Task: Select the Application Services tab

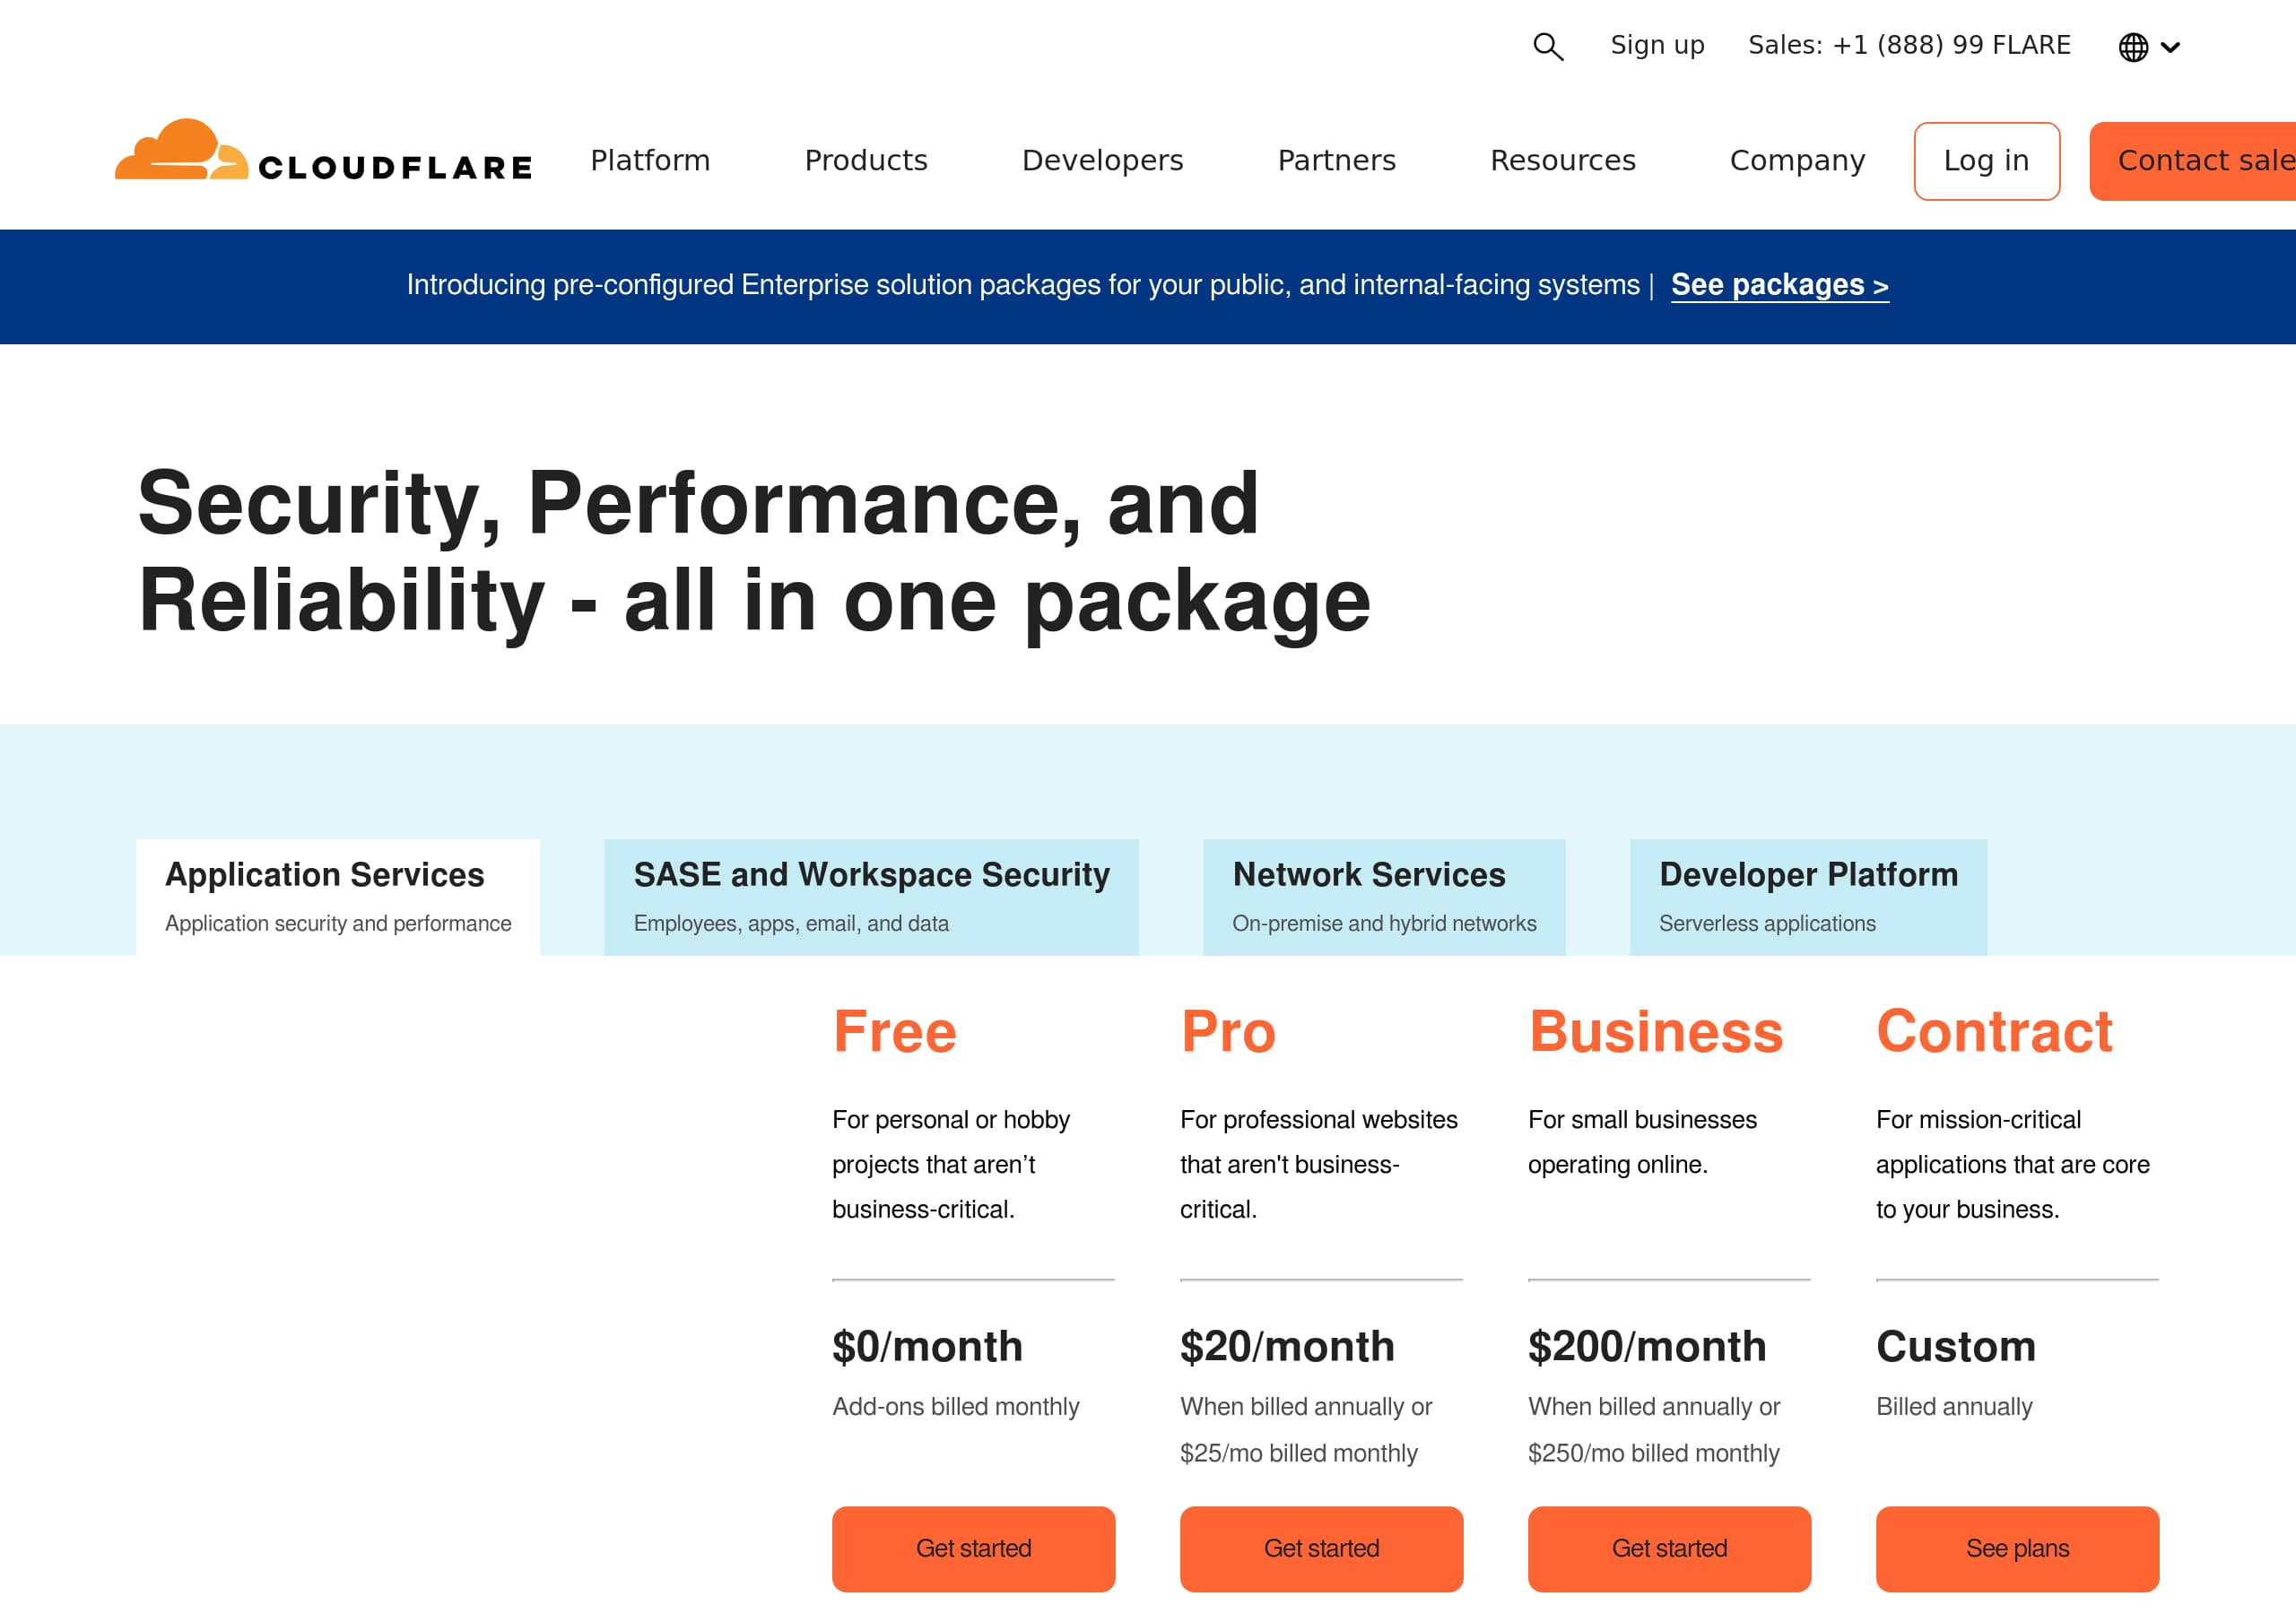Action: [x=337, y=895]
